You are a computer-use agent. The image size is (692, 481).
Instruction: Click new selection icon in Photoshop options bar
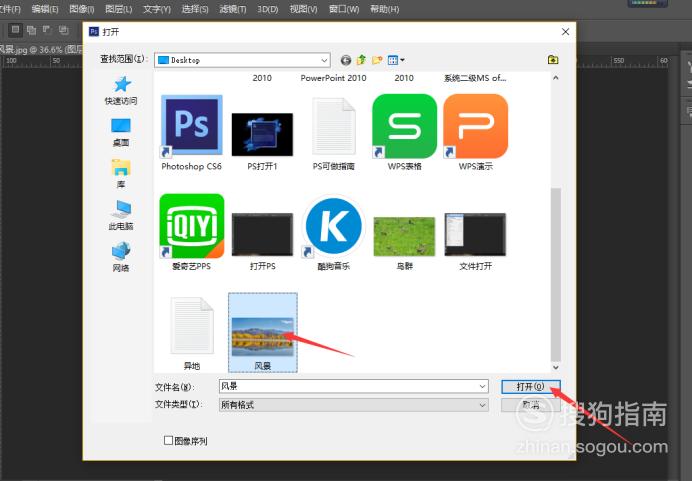(15, 30)
